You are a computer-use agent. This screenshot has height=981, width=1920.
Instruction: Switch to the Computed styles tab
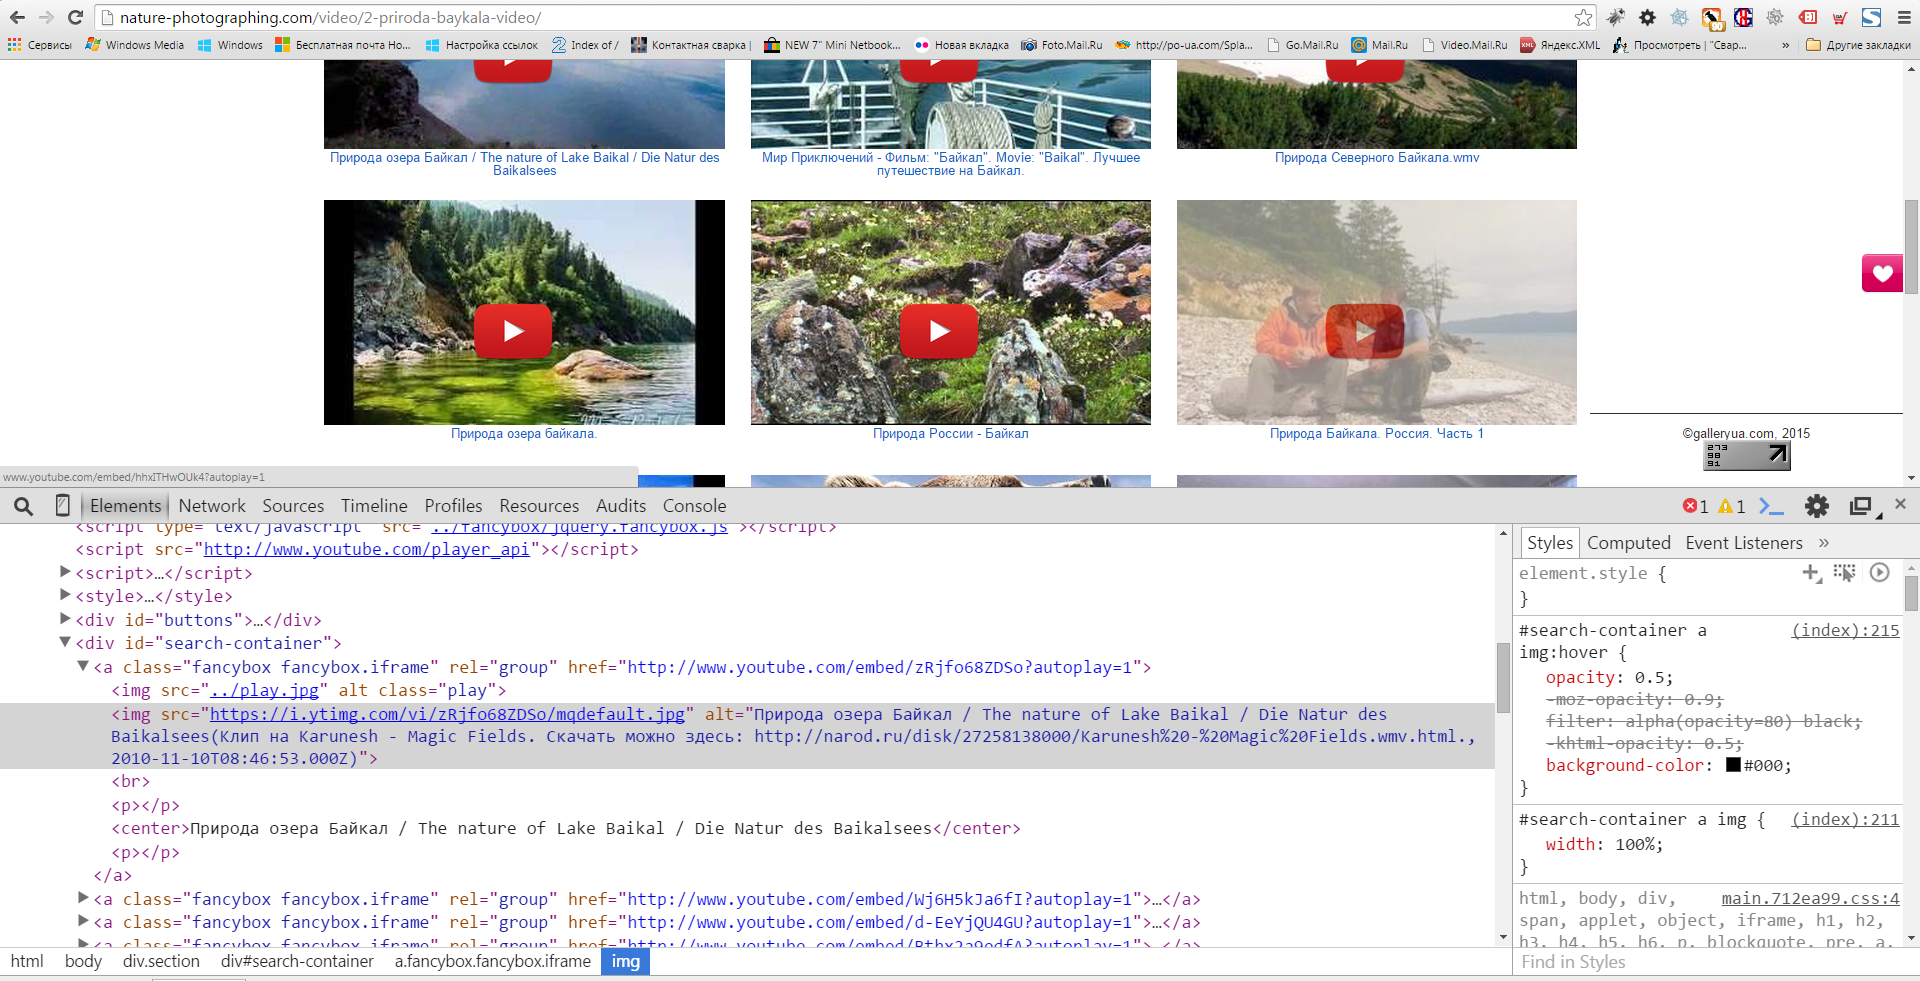click(x=1629, y=543)
